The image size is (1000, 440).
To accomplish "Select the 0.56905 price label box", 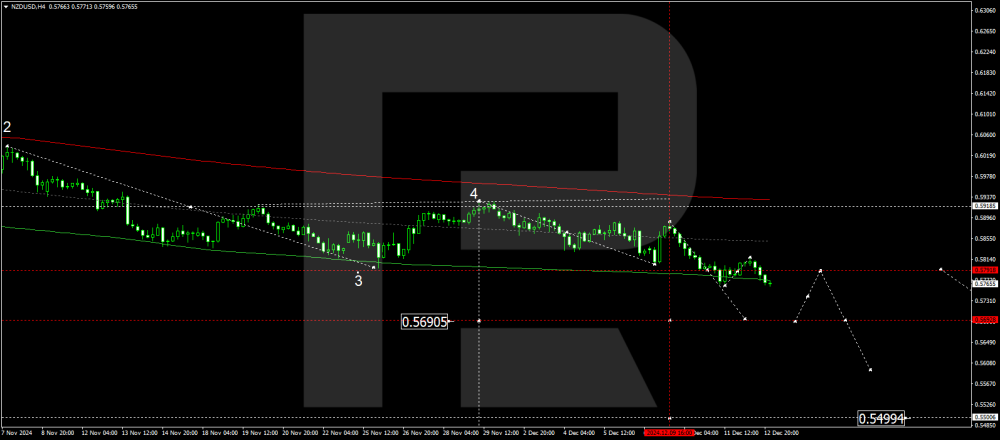I will click(x=425, y=321).
